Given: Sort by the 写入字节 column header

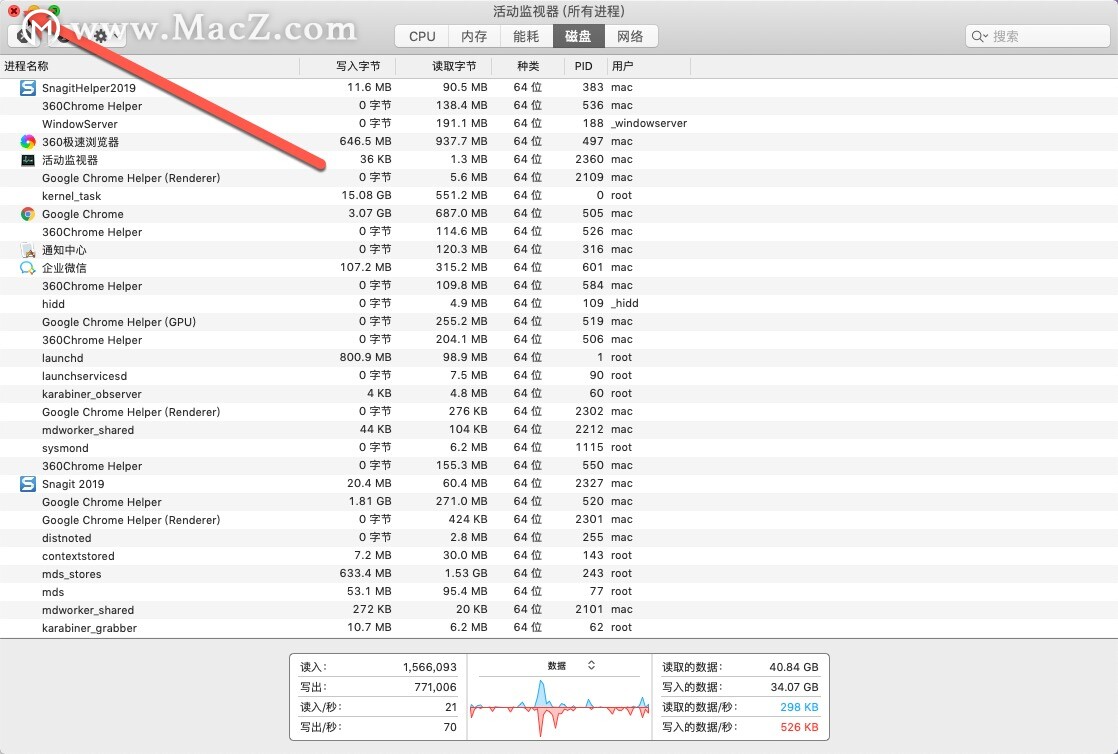Looking at the screenshot, I should (x=348, y=66).
